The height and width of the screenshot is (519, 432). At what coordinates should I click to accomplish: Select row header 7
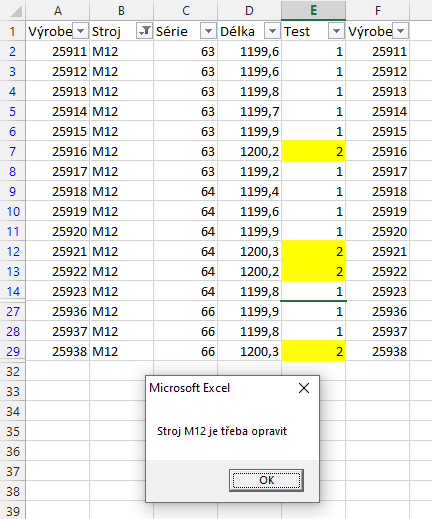point(13,151)
